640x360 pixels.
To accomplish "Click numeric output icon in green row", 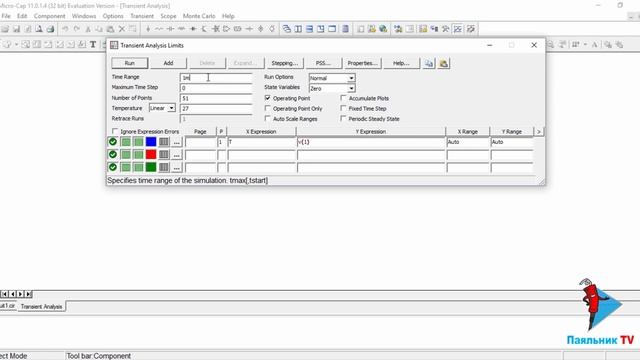I will point(164,167).
